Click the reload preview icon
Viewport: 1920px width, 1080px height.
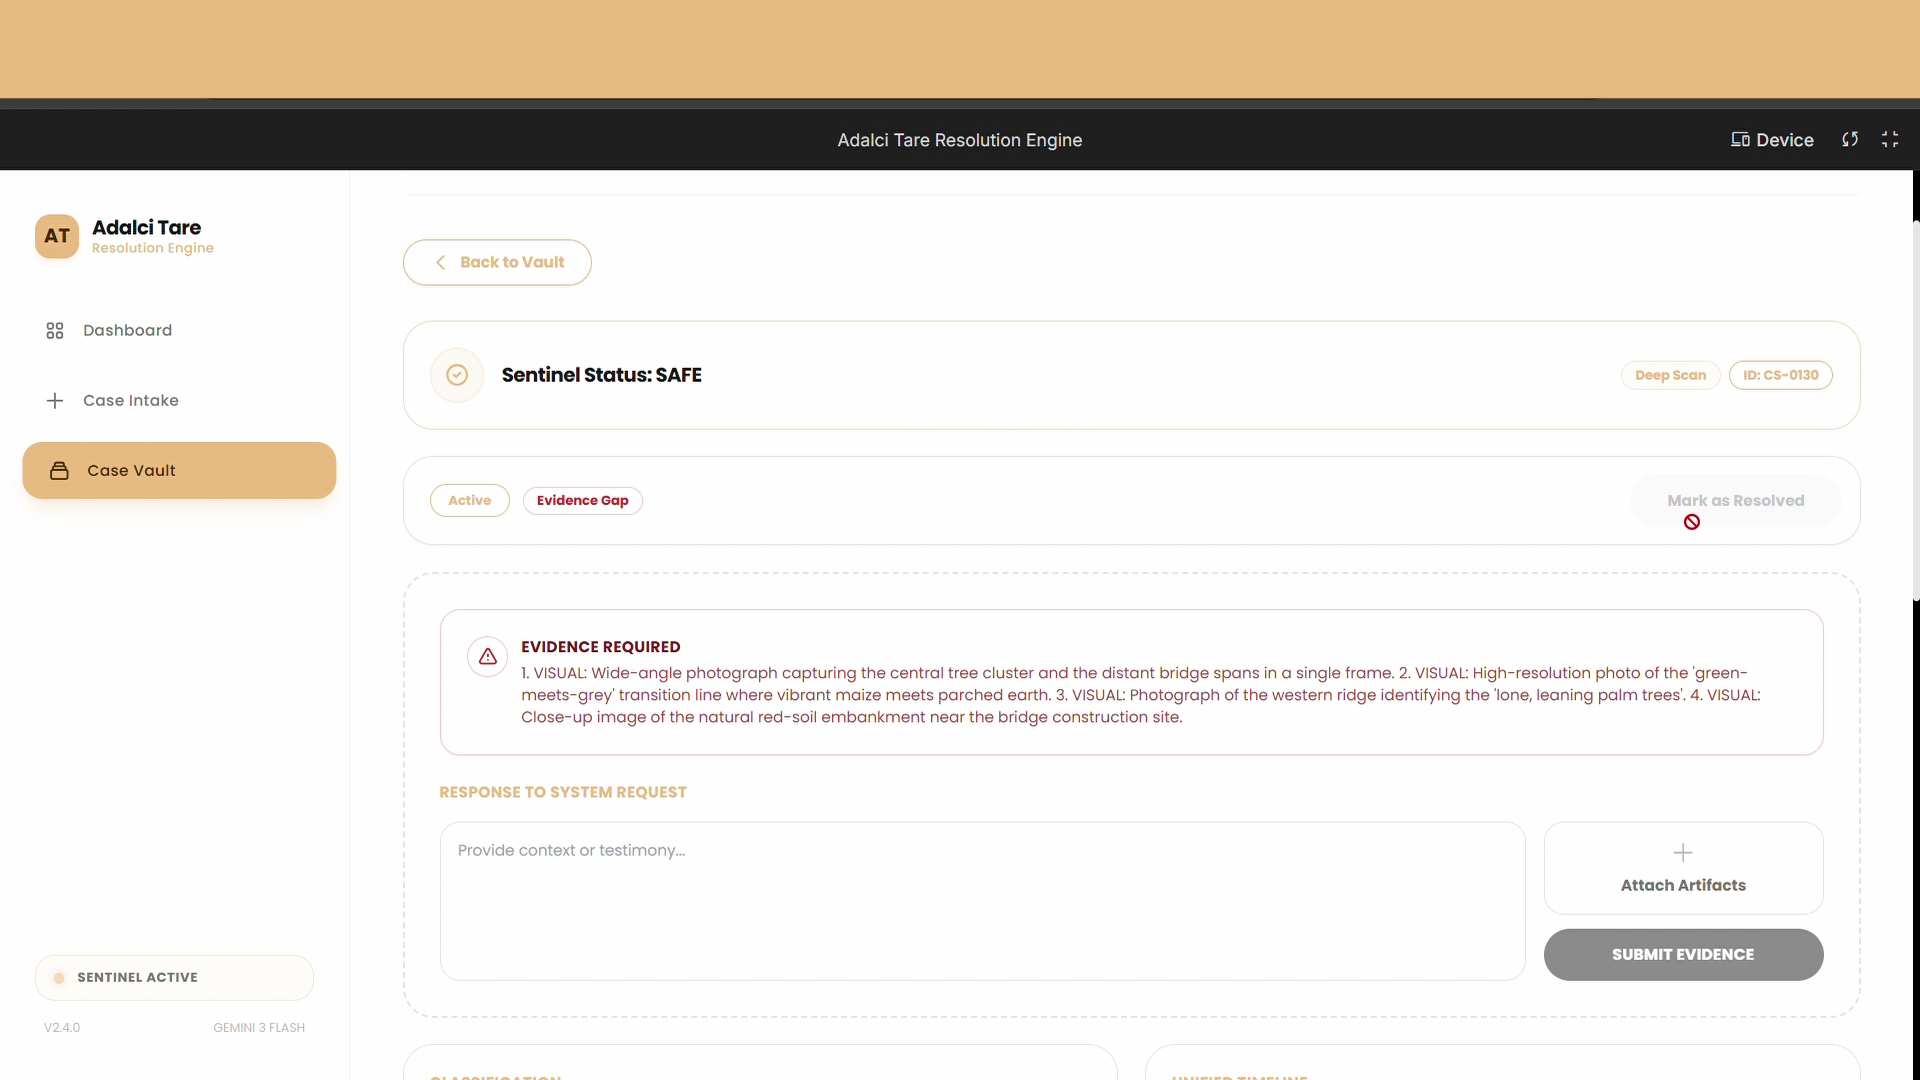coord(1850,140)
